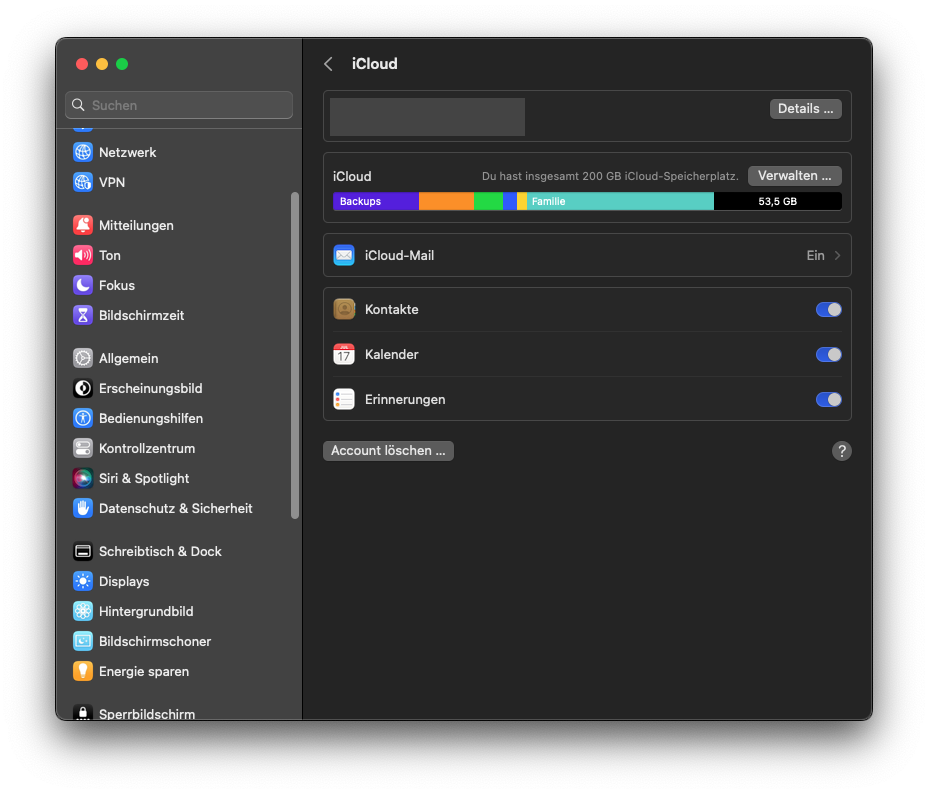
Task: Click the Backups storage bar segment
Action: pyautogui.click(x=376, y=201)
